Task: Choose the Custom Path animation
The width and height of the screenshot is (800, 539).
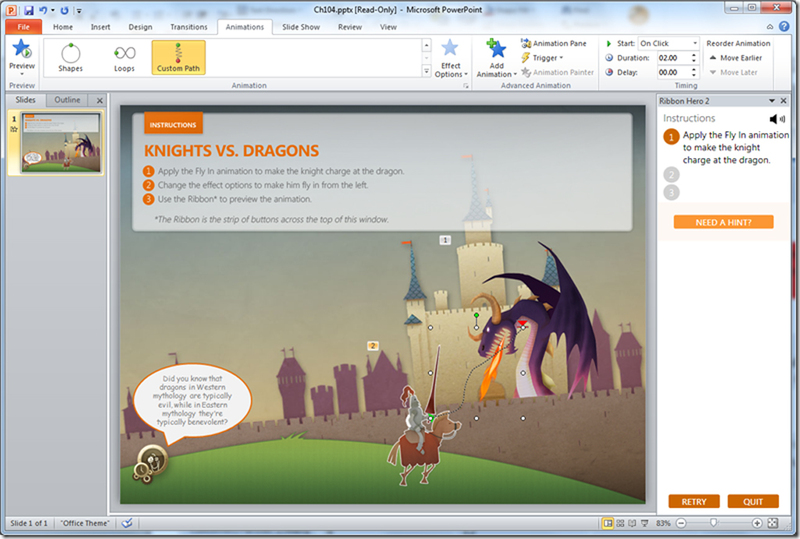Action: 179,58
